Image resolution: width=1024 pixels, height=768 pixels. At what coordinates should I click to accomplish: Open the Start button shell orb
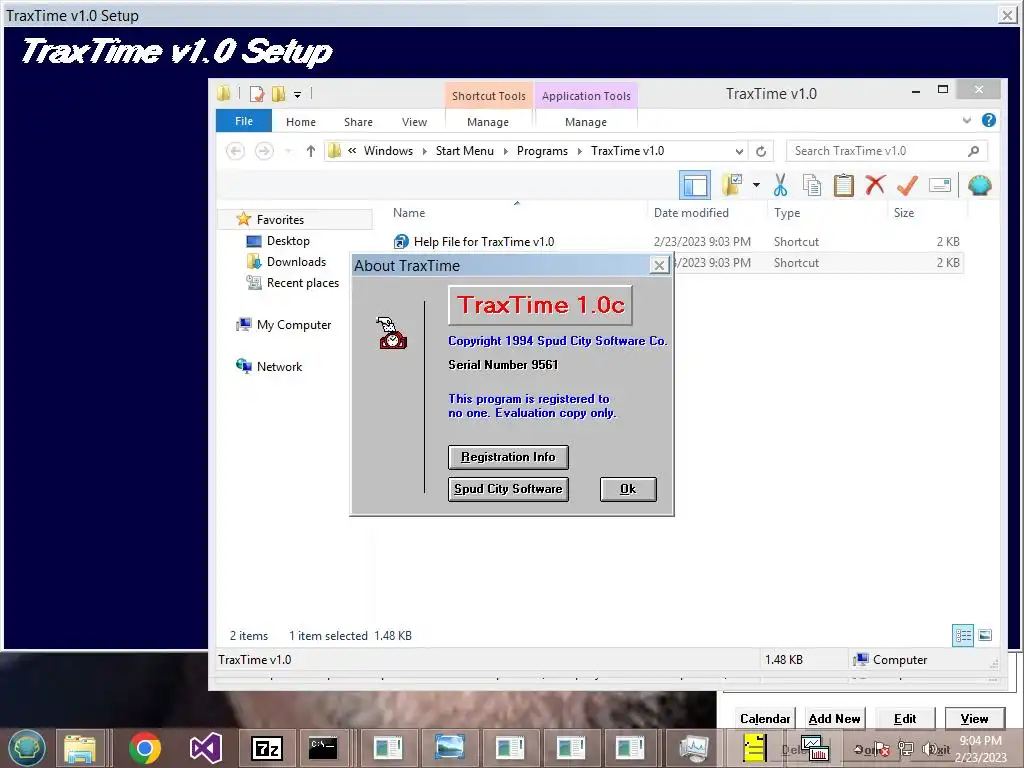(27, 747)
